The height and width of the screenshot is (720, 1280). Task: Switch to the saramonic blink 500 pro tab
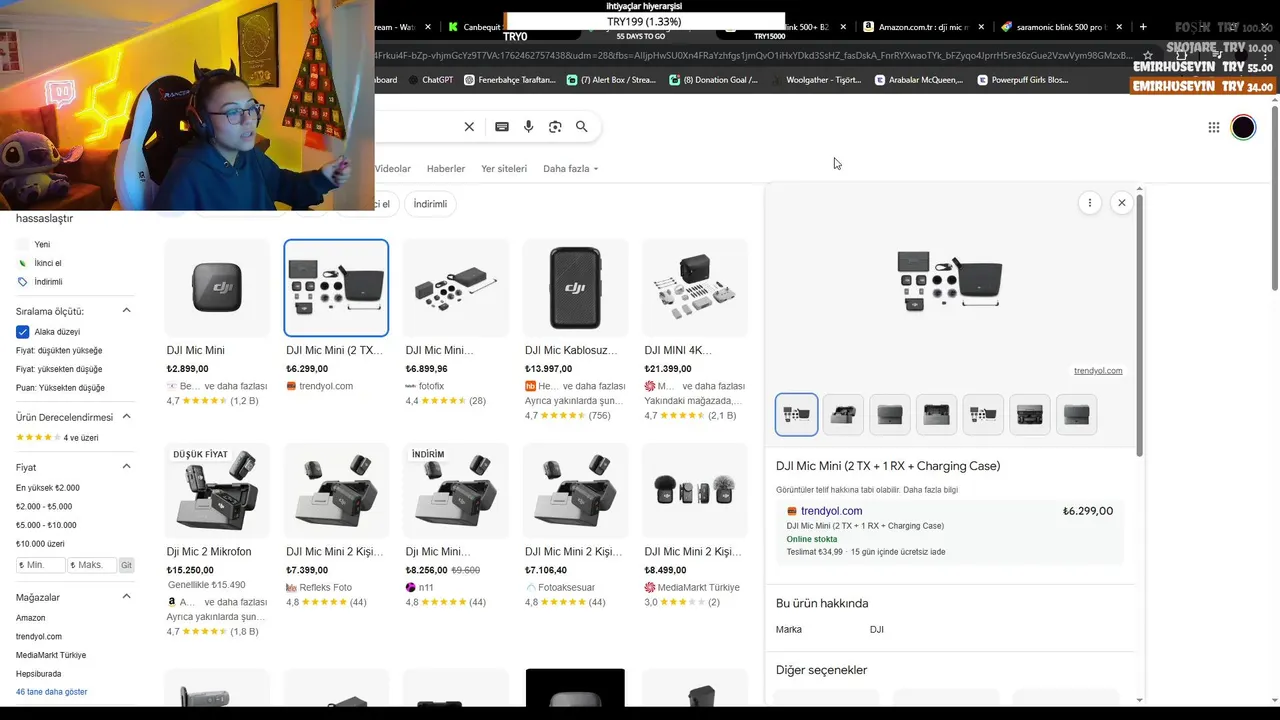click(x=1062, y=27)
